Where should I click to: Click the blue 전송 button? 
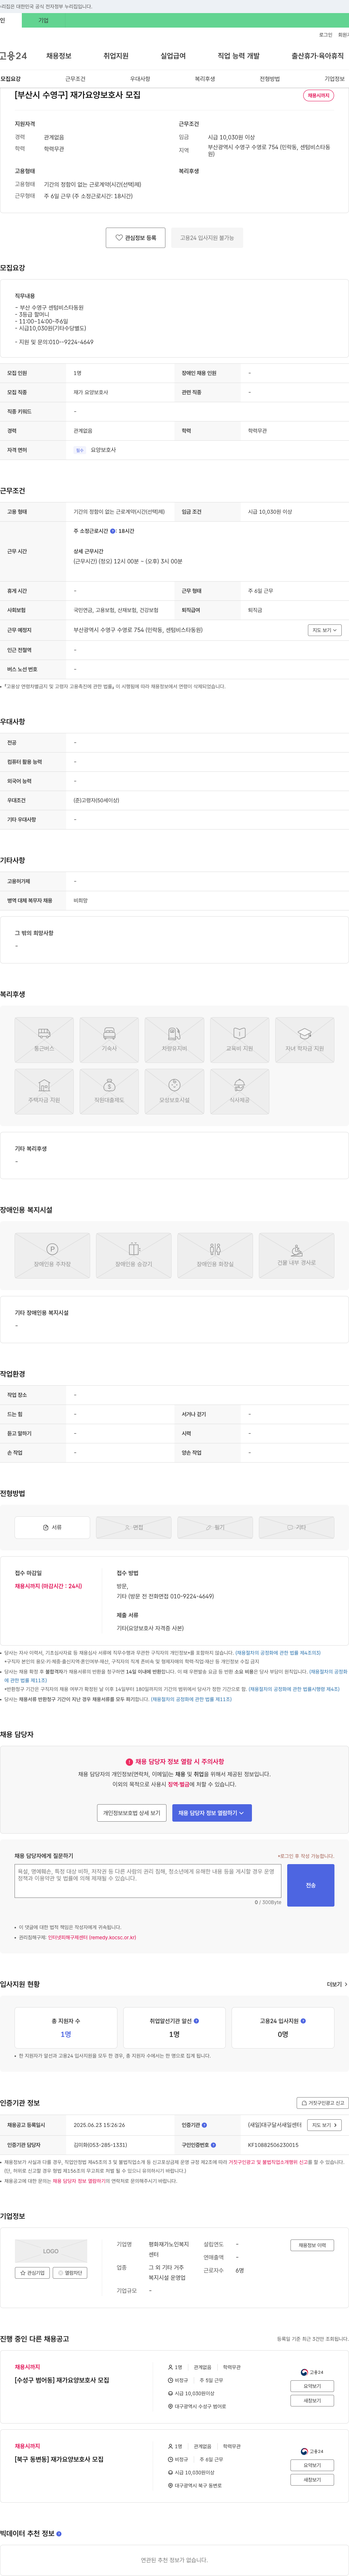coord(311,1885)
